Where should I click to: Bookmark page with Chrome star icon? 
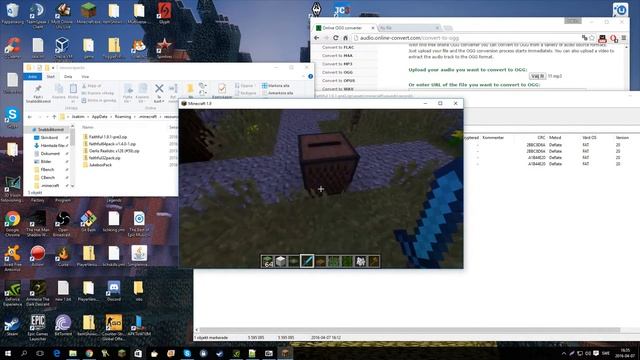592,38
